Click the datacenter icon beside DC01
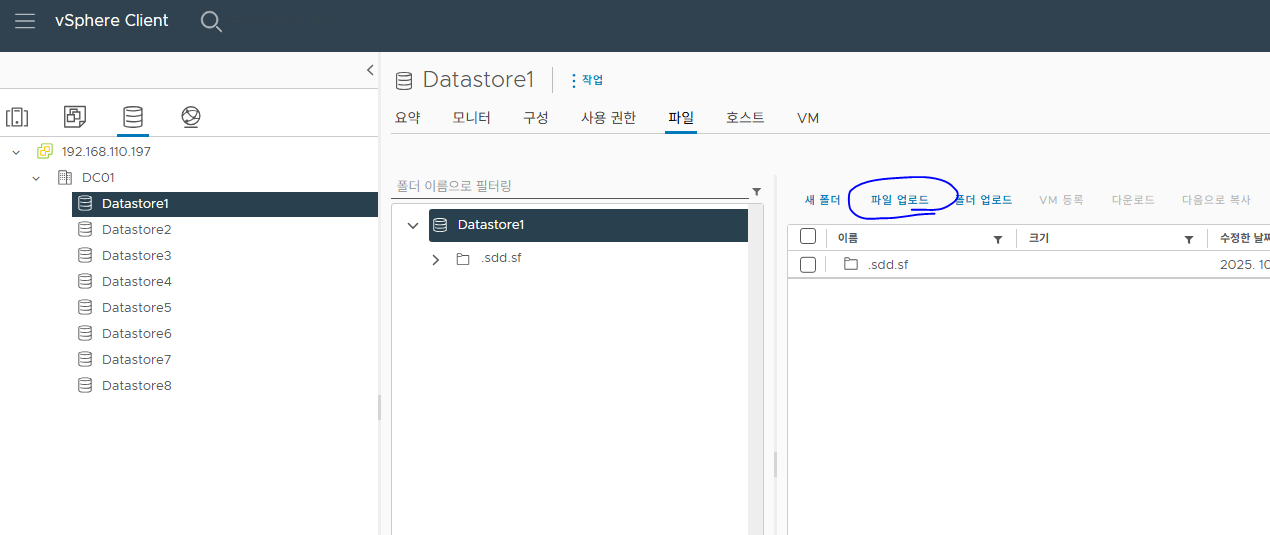The image size is (1270, 535). click(64, 177)
